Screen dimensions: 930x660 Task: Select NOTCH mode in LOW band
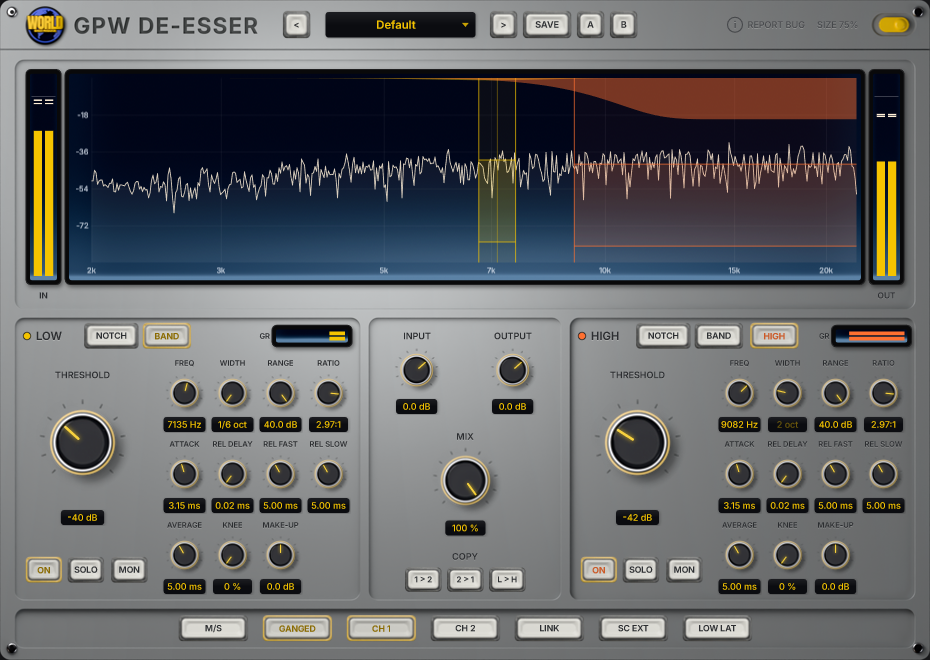click(112, 336)
